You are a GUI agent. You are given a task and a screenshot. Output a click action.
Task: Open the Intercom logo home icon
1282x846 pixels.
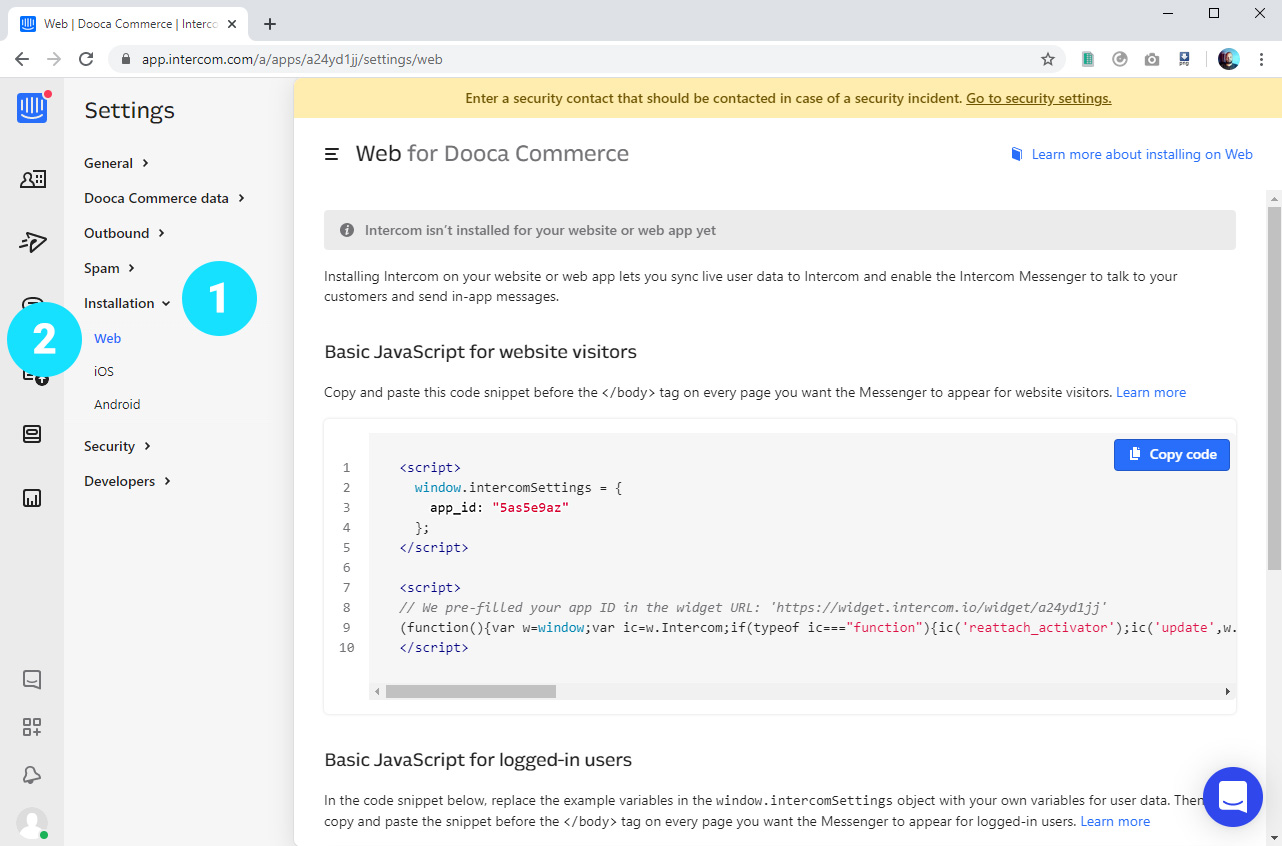pyautogui.click(x=32, y=107)
